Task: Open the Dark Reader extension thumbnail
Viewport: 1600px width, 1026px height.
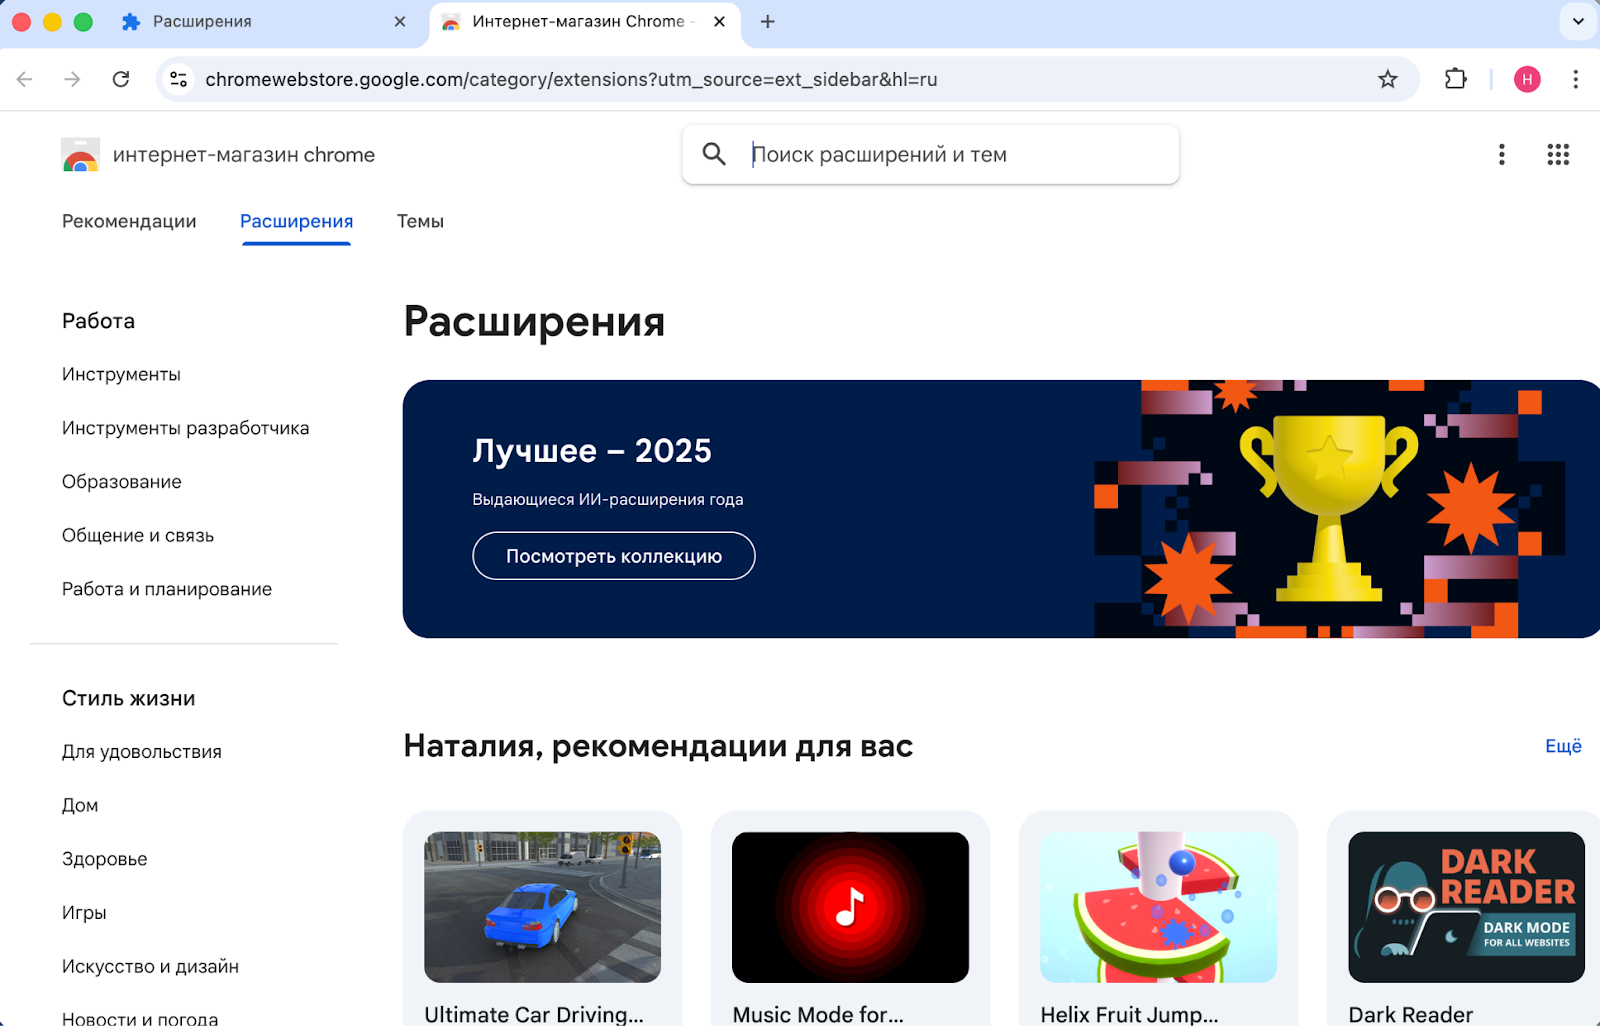Action: (1466, 907)
